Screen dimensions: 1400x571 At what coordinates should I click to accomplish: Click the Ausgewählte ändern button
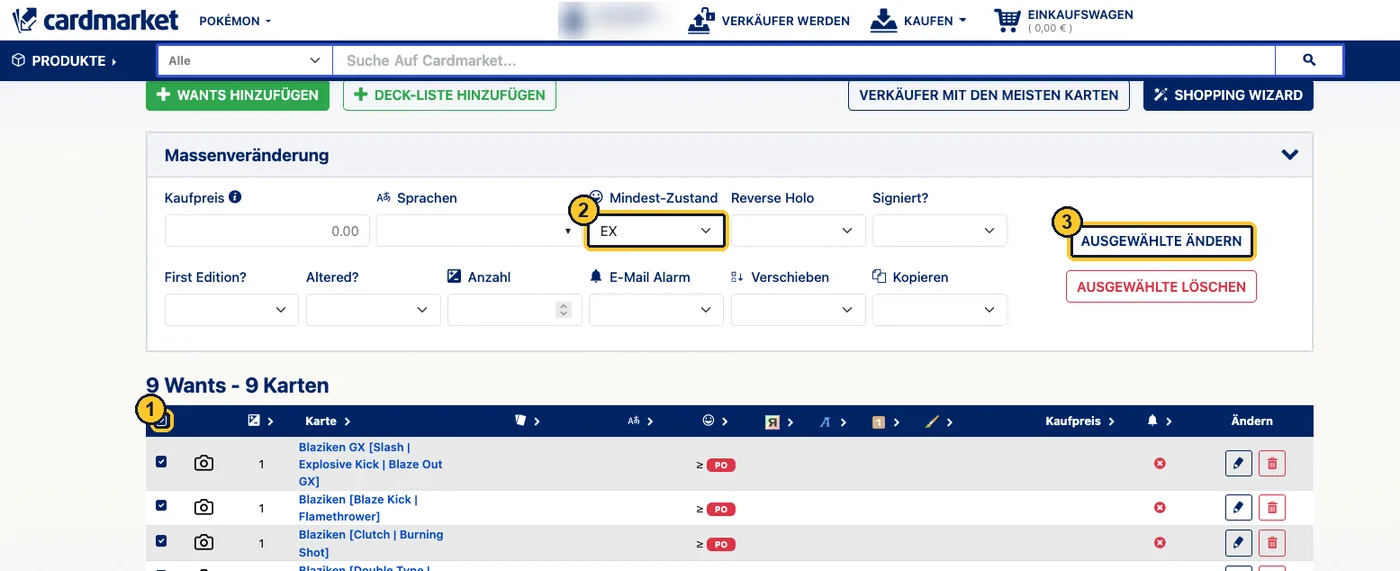(1161, 241)
